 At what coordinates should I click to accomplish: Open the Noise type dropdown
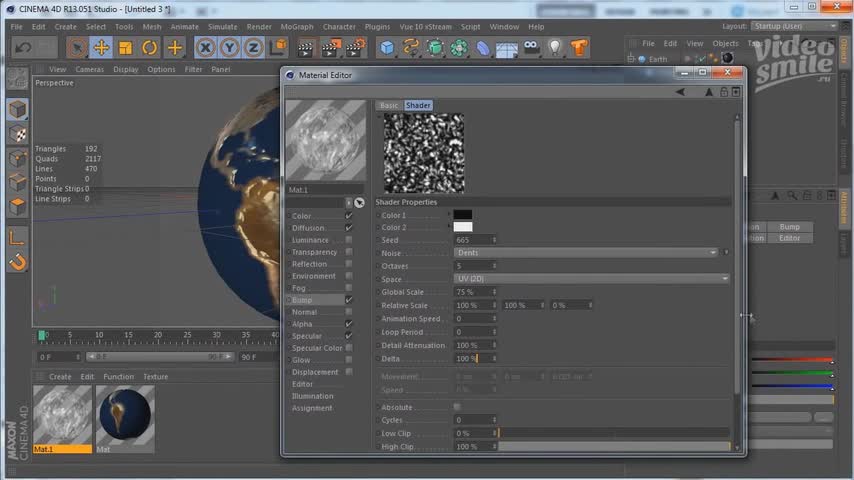click(586, 253)
